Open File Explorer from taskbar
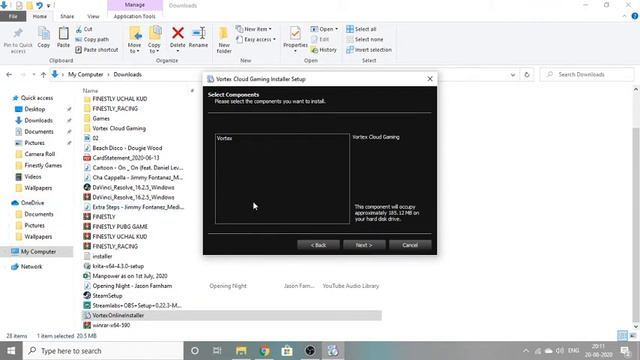Viewport: 640px width, 360px height. [x=241, y=351]
